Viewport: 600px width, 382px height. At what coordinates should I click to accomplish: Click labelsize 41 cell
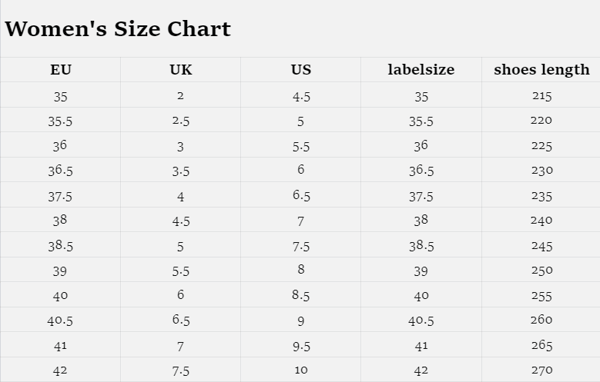(x=421, y=346)
